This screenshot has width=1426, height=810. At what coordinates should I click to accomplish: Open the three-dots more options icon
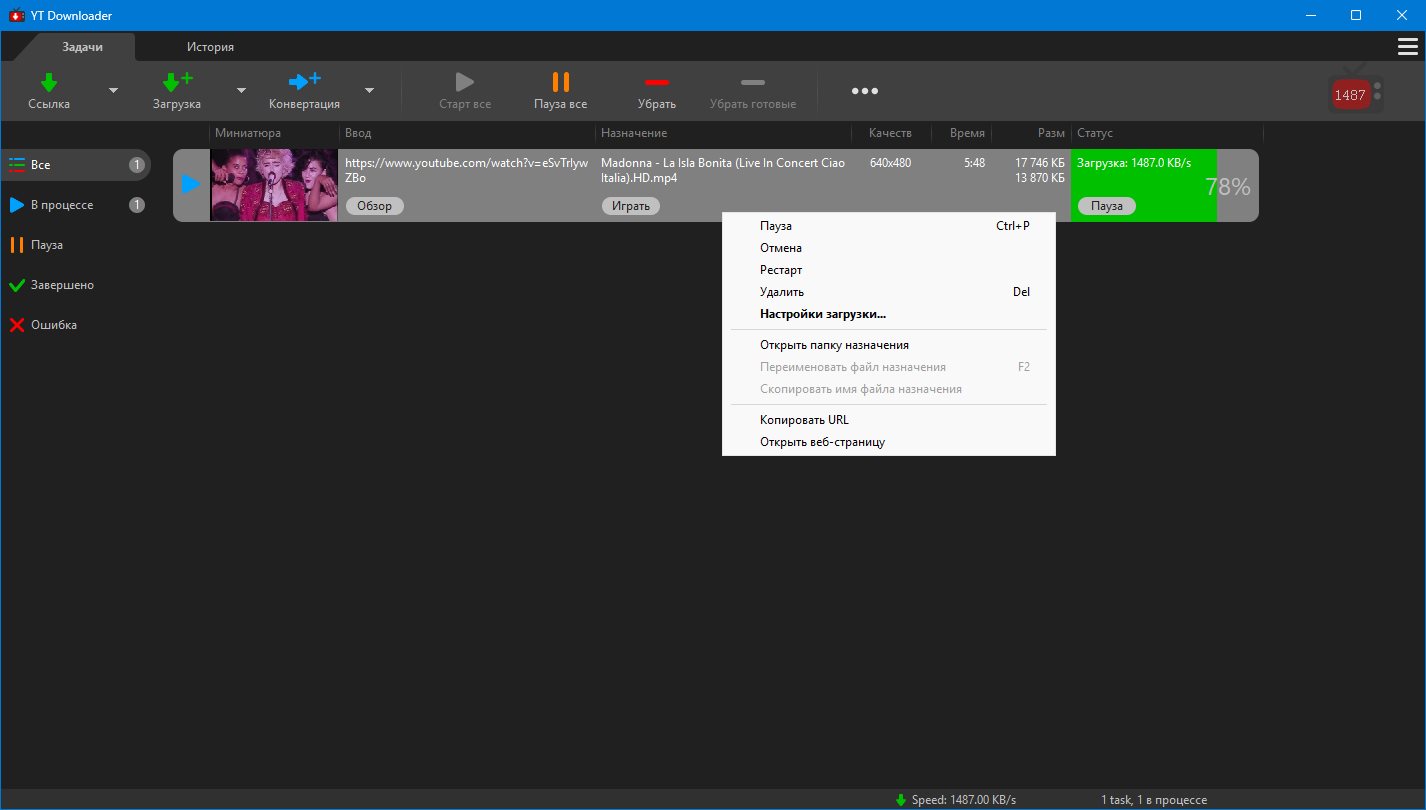[x=865, y=91]
